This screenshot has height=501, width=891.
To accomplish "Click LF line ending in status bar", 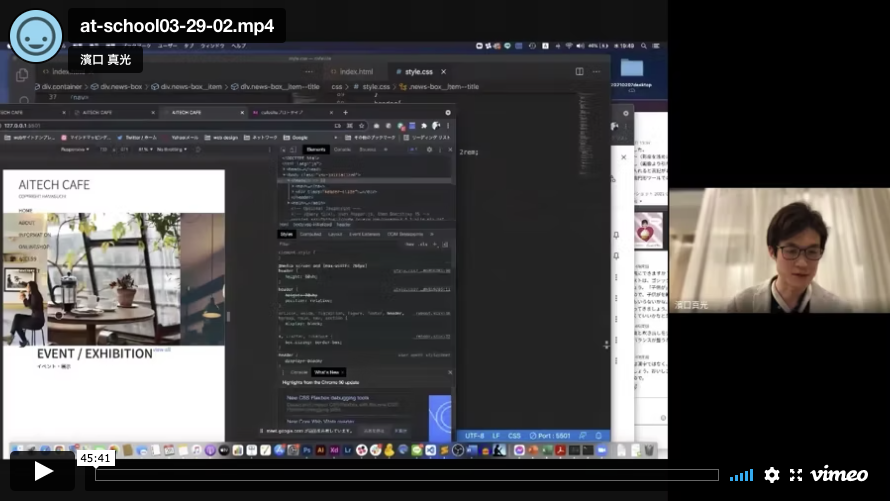I will click(x=496, y=436).
